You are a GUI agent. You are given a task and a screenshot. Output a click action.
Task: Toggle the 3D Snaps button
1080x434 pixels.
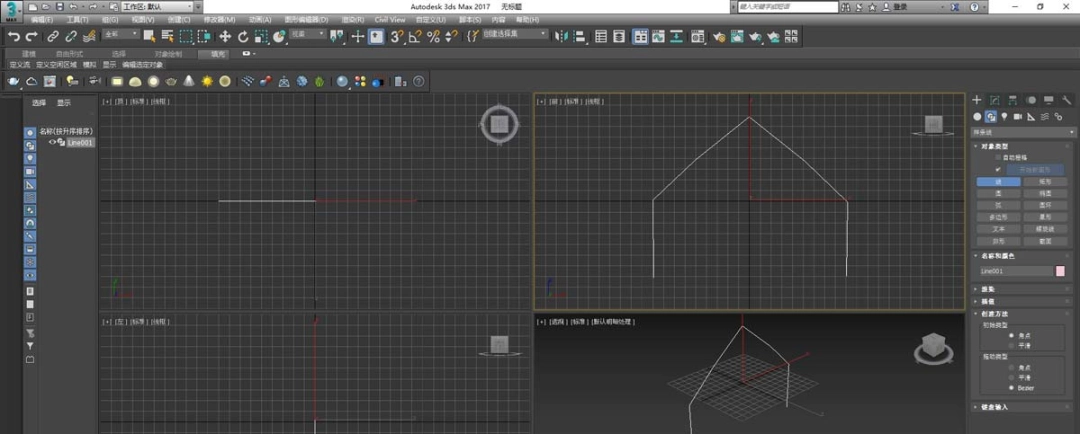(397, 37)
